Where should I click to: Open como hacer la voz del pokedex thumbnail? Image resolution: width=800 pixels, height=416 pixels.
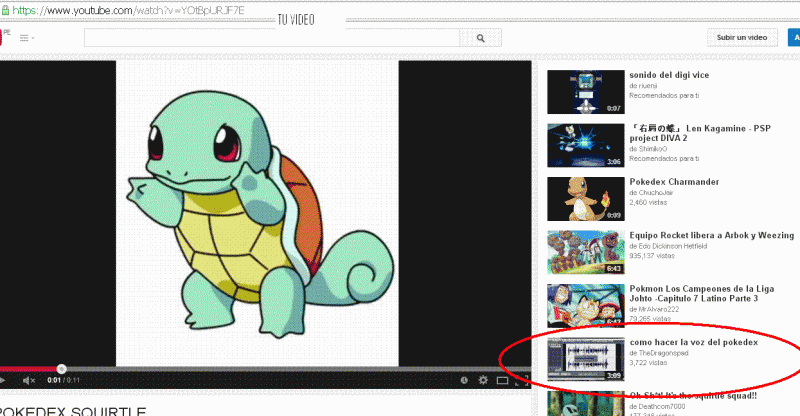pyautogui.click(x=586, y=359)
